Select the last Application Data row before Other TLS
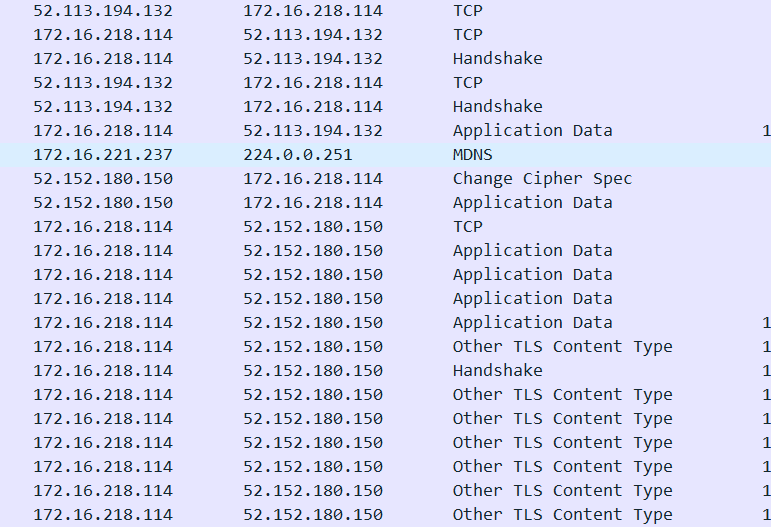Image resolution: width=771 pixels, height=527 pixels. [386, 322]
